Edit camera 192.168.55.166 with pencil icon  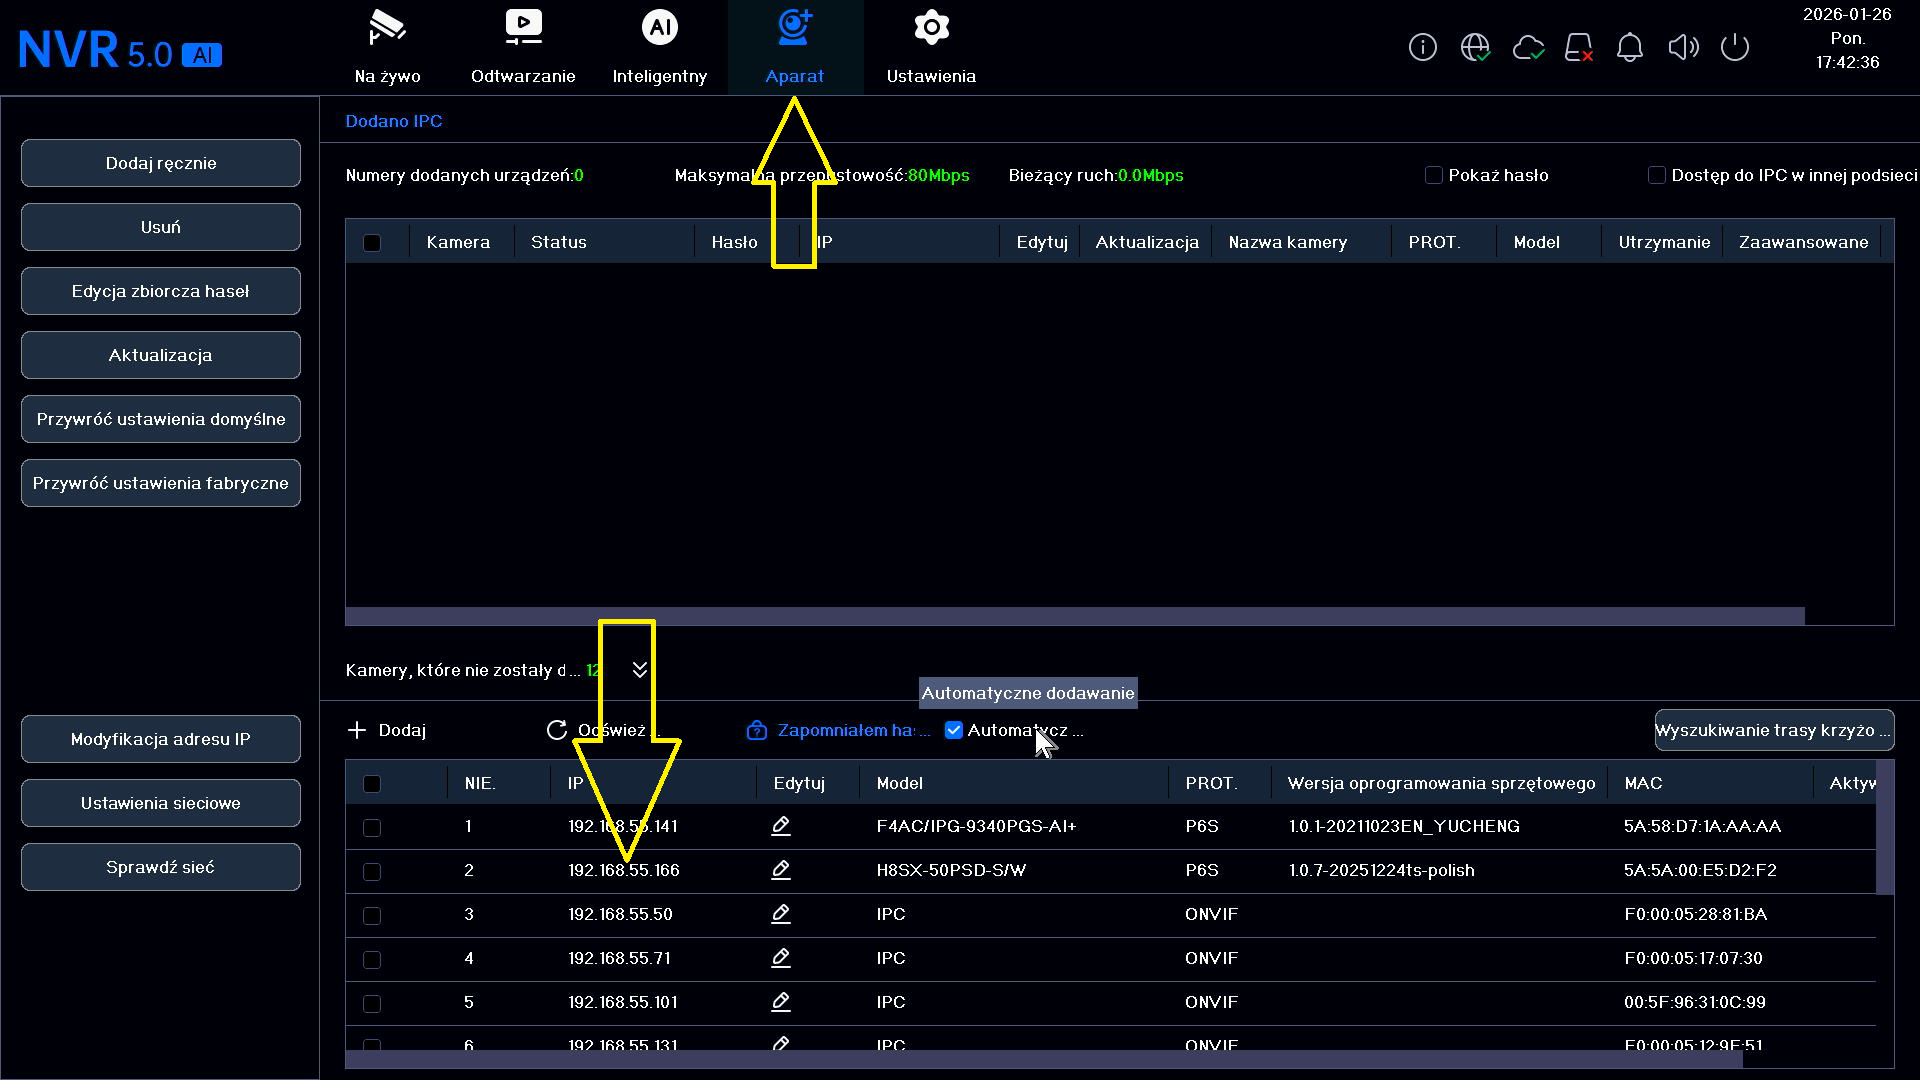point(781,870)
